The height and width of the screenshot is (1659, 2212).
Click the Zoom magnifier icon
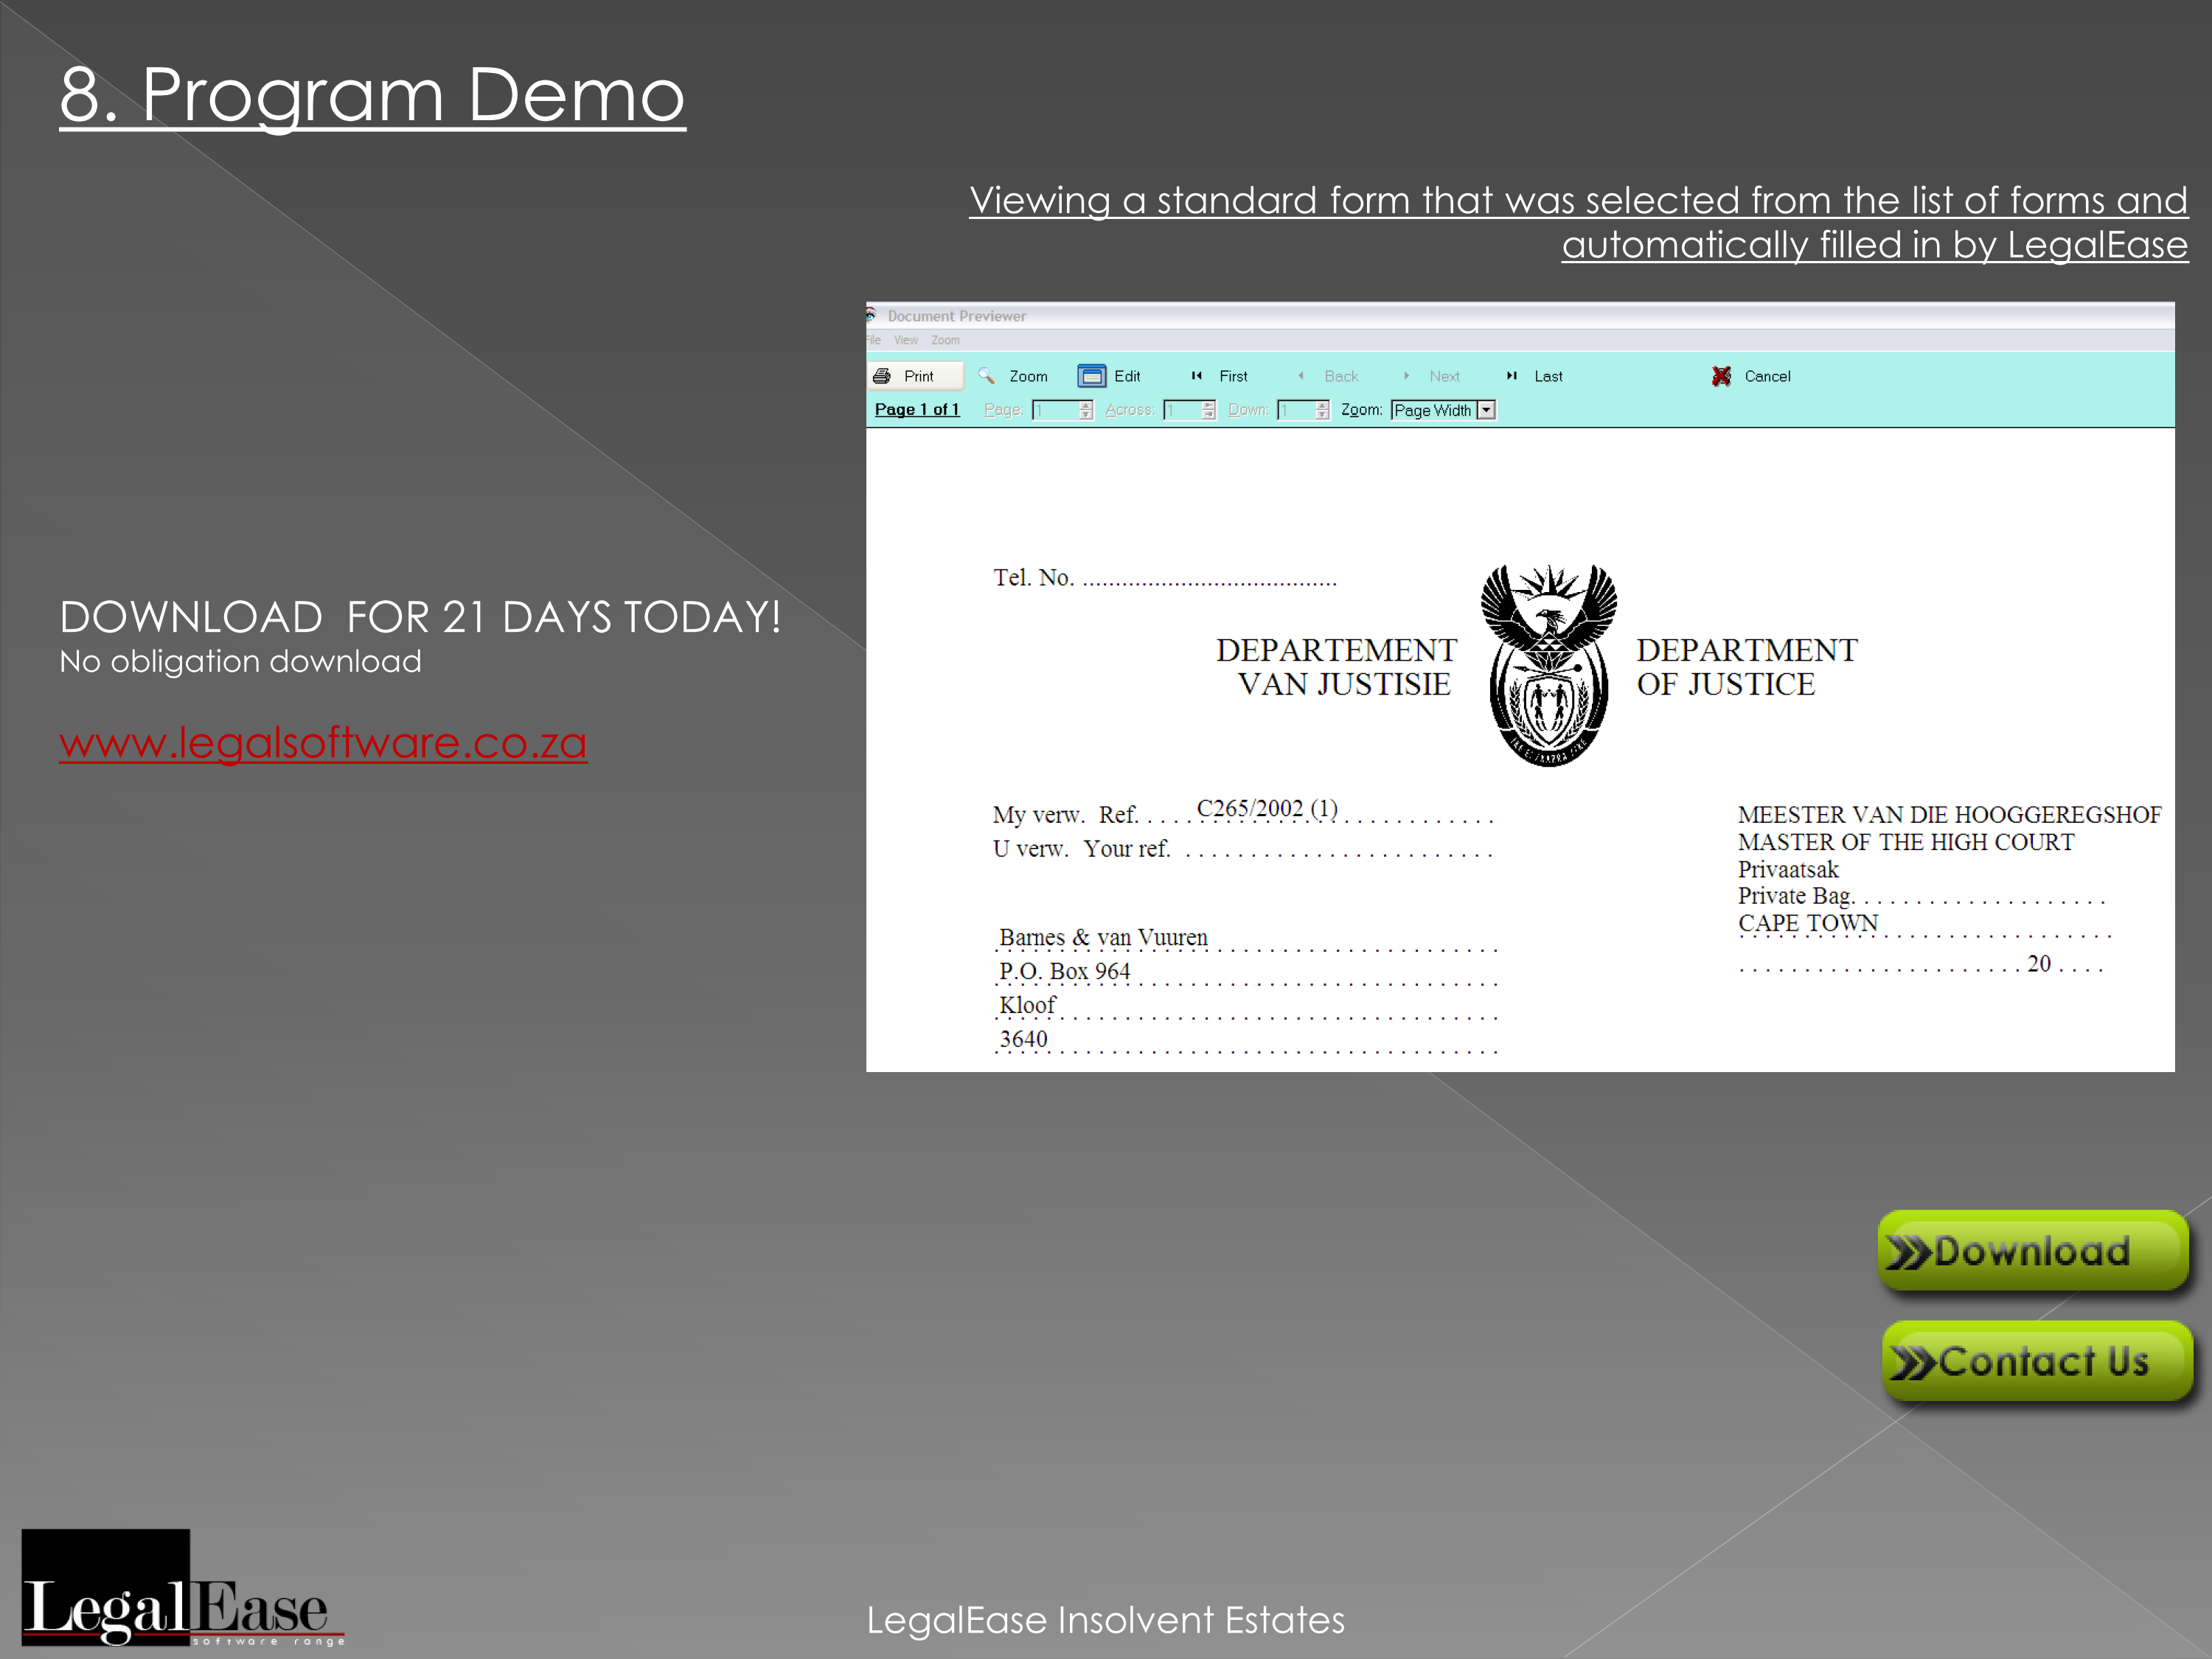[x=986, y=376]
